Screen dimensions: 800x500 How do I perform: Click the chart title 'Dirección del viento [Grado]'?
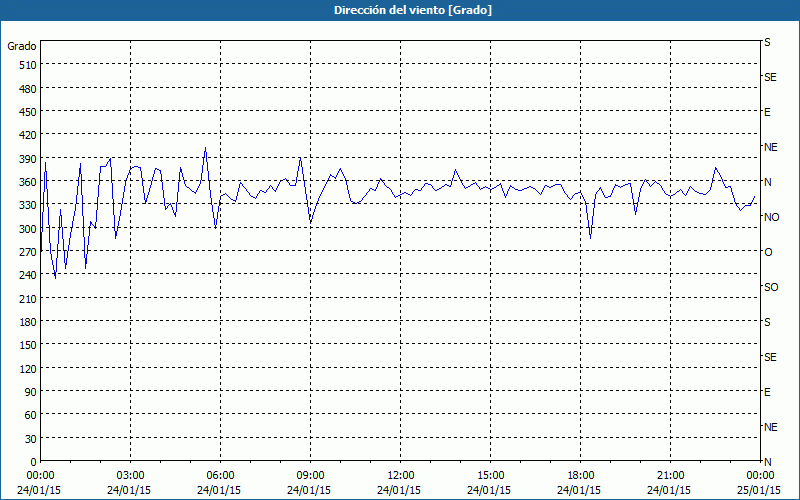click(x=413, y=10)
